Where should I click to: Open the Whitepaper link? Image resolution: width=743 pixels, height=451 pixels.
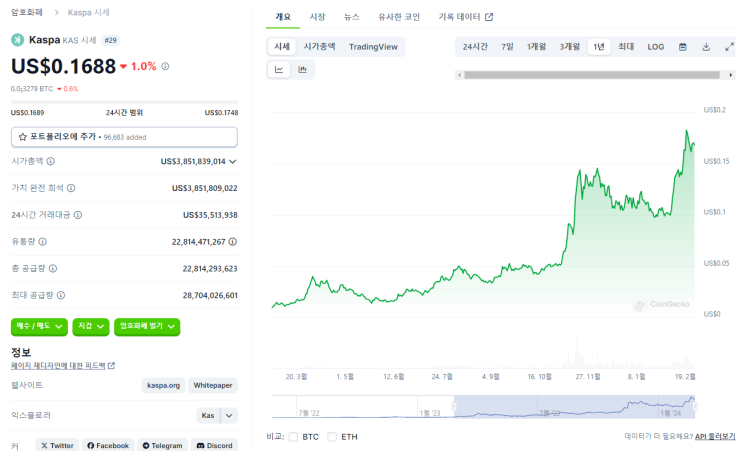(x=213, y=385)
